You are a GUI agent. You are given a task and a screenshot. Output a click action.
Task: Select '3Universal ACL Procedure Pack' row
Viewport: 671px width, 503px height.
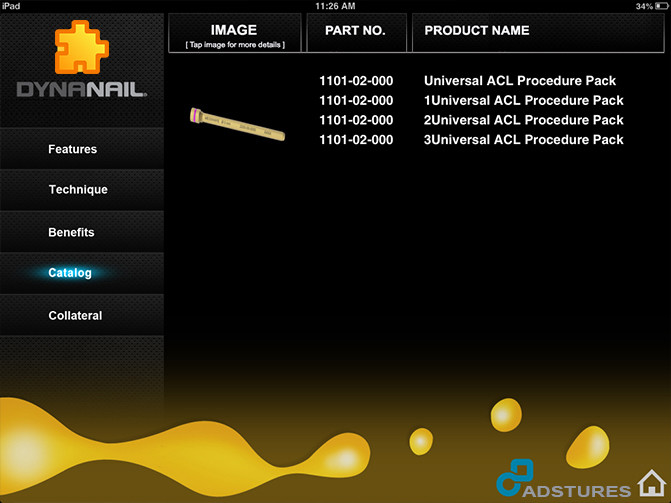(x=523, y=140)
